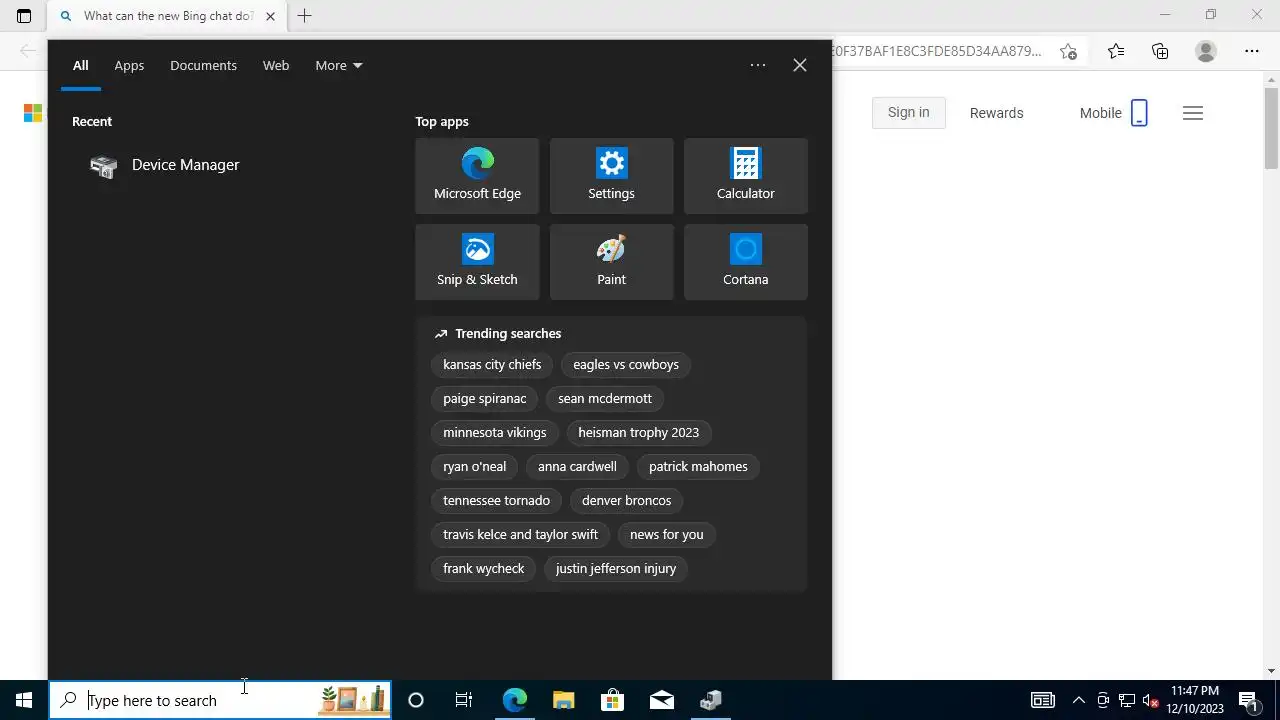1280x720 pixels.
Task: Click the Sign in button on Bing
Action: click(x=908, y=112)
